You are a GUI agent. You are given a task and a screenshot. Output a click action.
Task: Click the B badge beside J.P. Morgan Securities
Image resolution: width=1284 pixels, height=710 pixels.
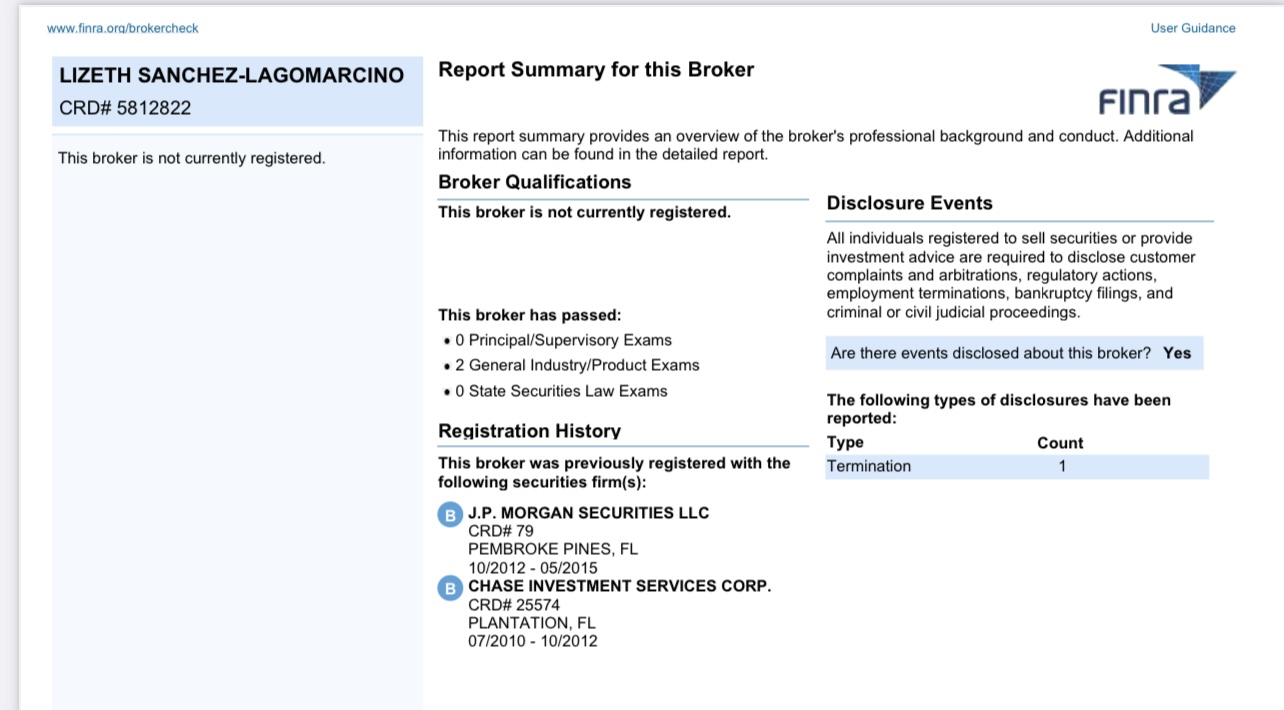point(451,515)
